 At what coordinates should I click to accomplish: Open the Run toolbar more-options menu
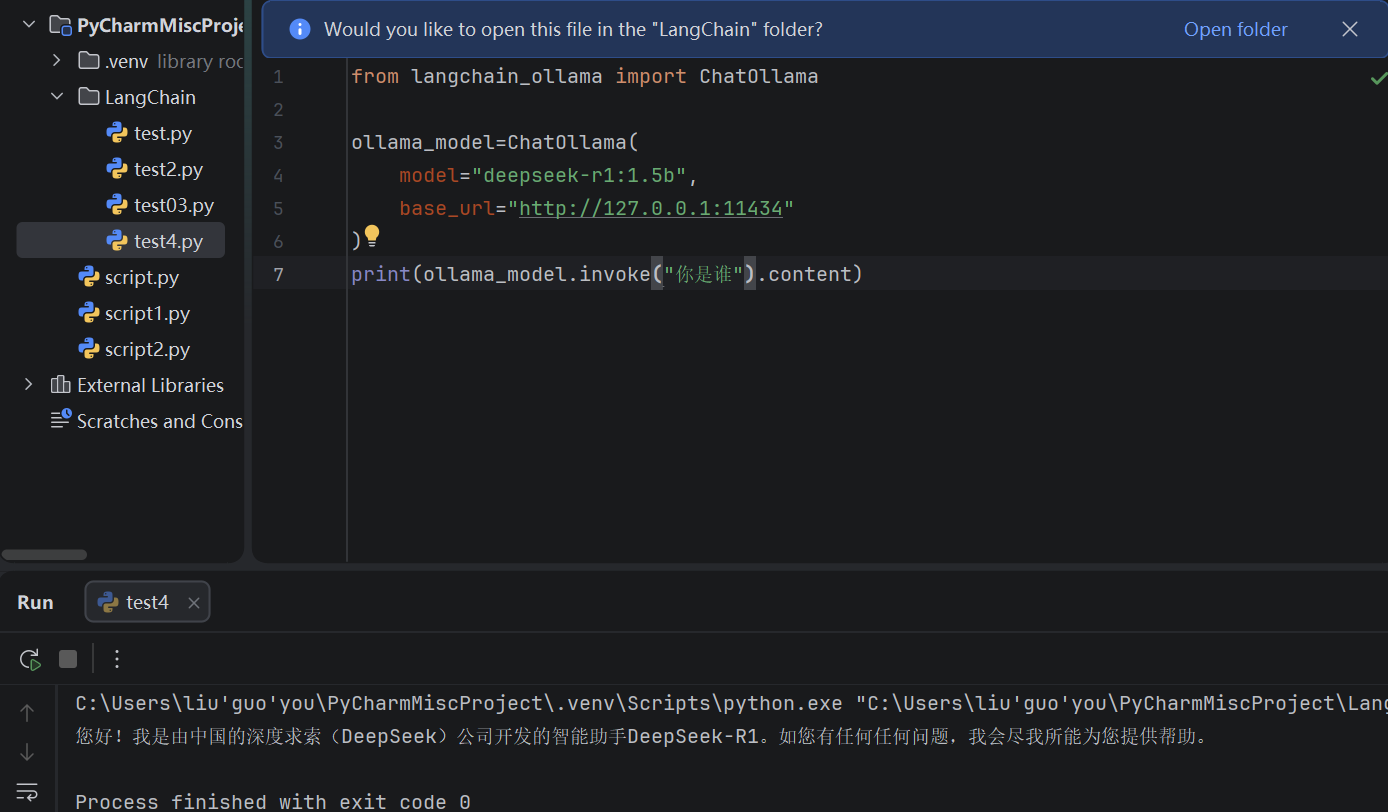pyautogui.click(x=117, y=659)
